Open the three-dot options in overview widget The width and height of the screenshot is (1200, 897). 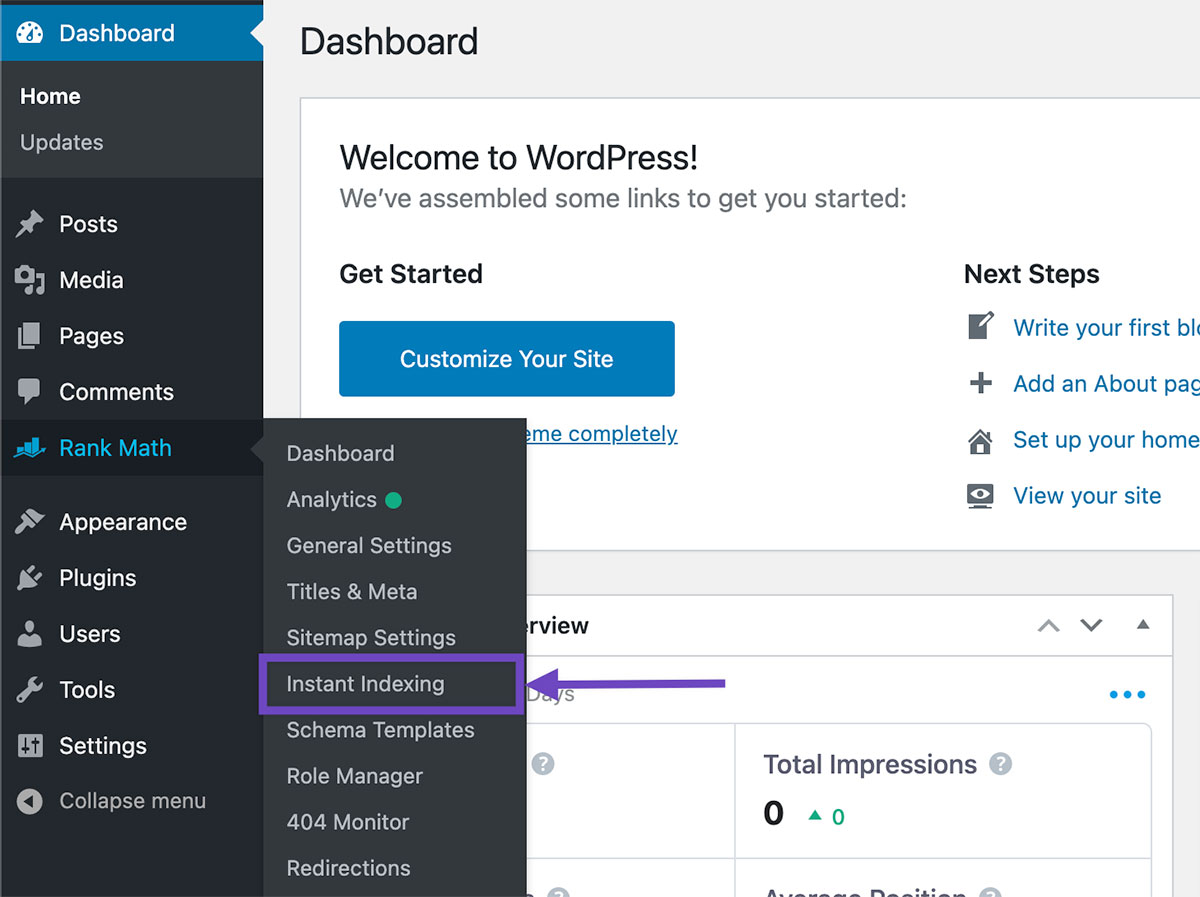[x=1127, y=695]
